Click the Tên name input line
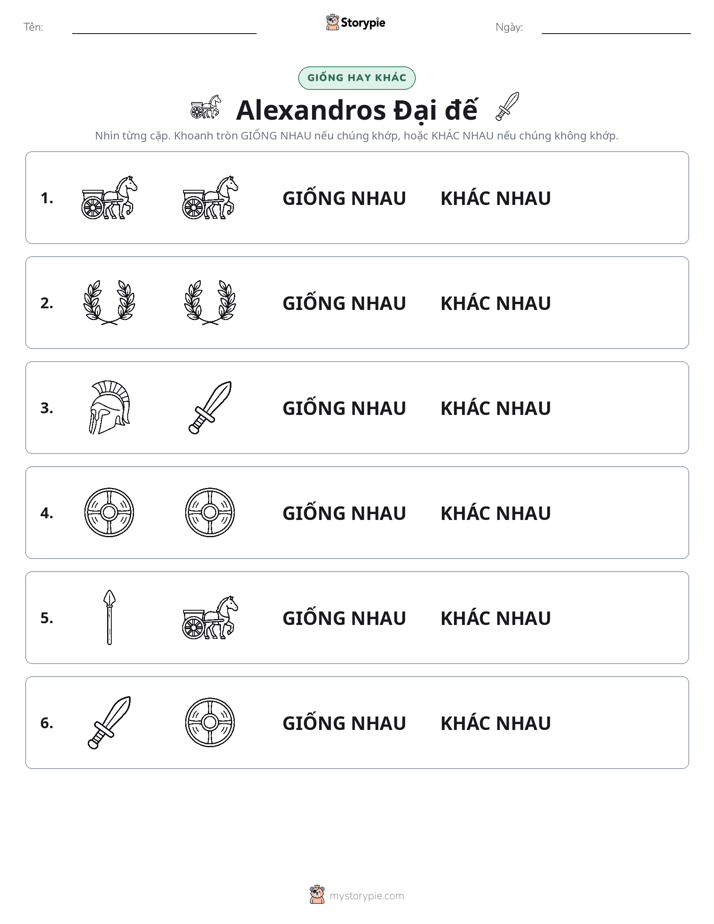 pyautogui.click(x=164, y=27)
